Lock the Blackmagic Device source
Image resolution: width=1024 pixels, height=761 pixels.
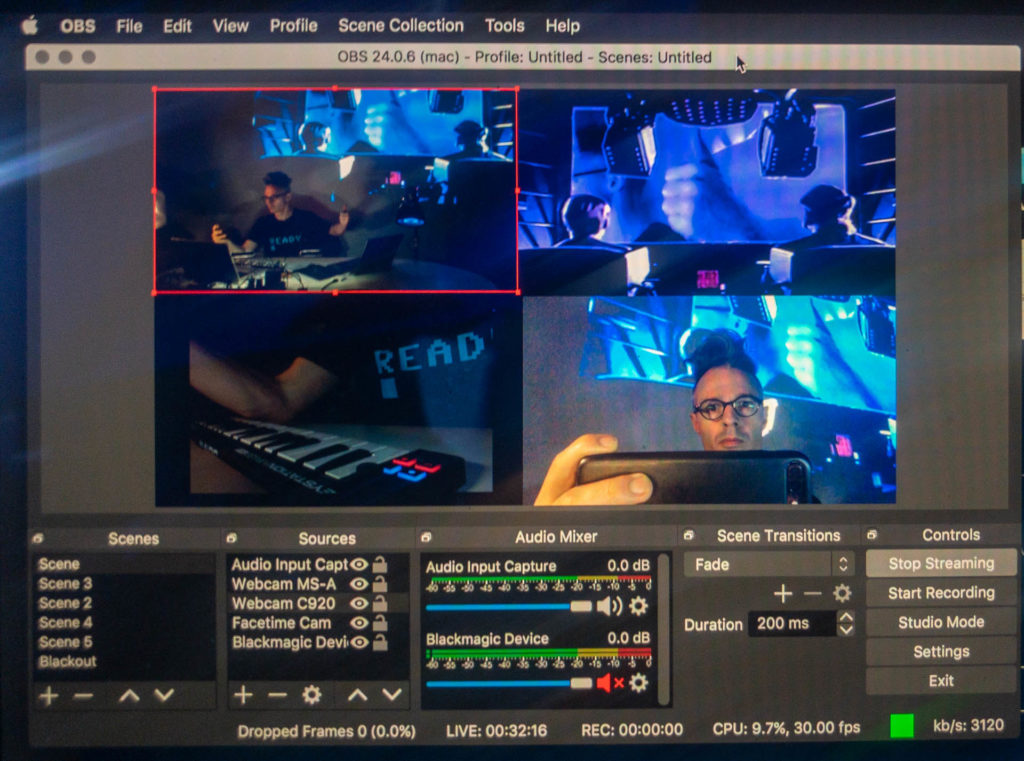379,642
